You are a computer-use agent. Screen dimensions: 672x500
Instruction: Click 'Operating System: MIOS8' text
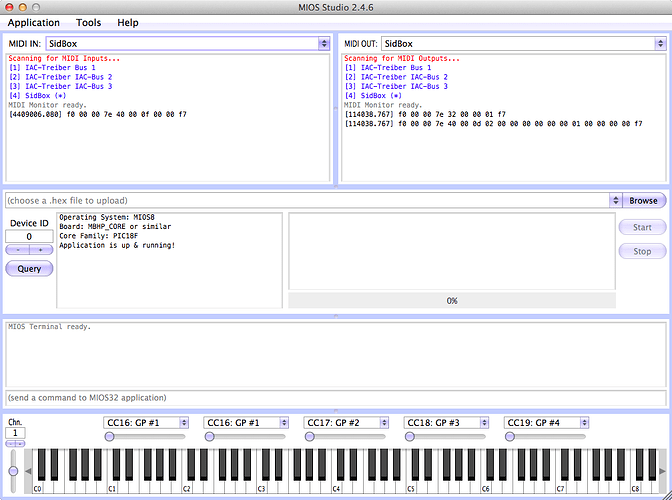pyautogui.click(x=107, y=217)
